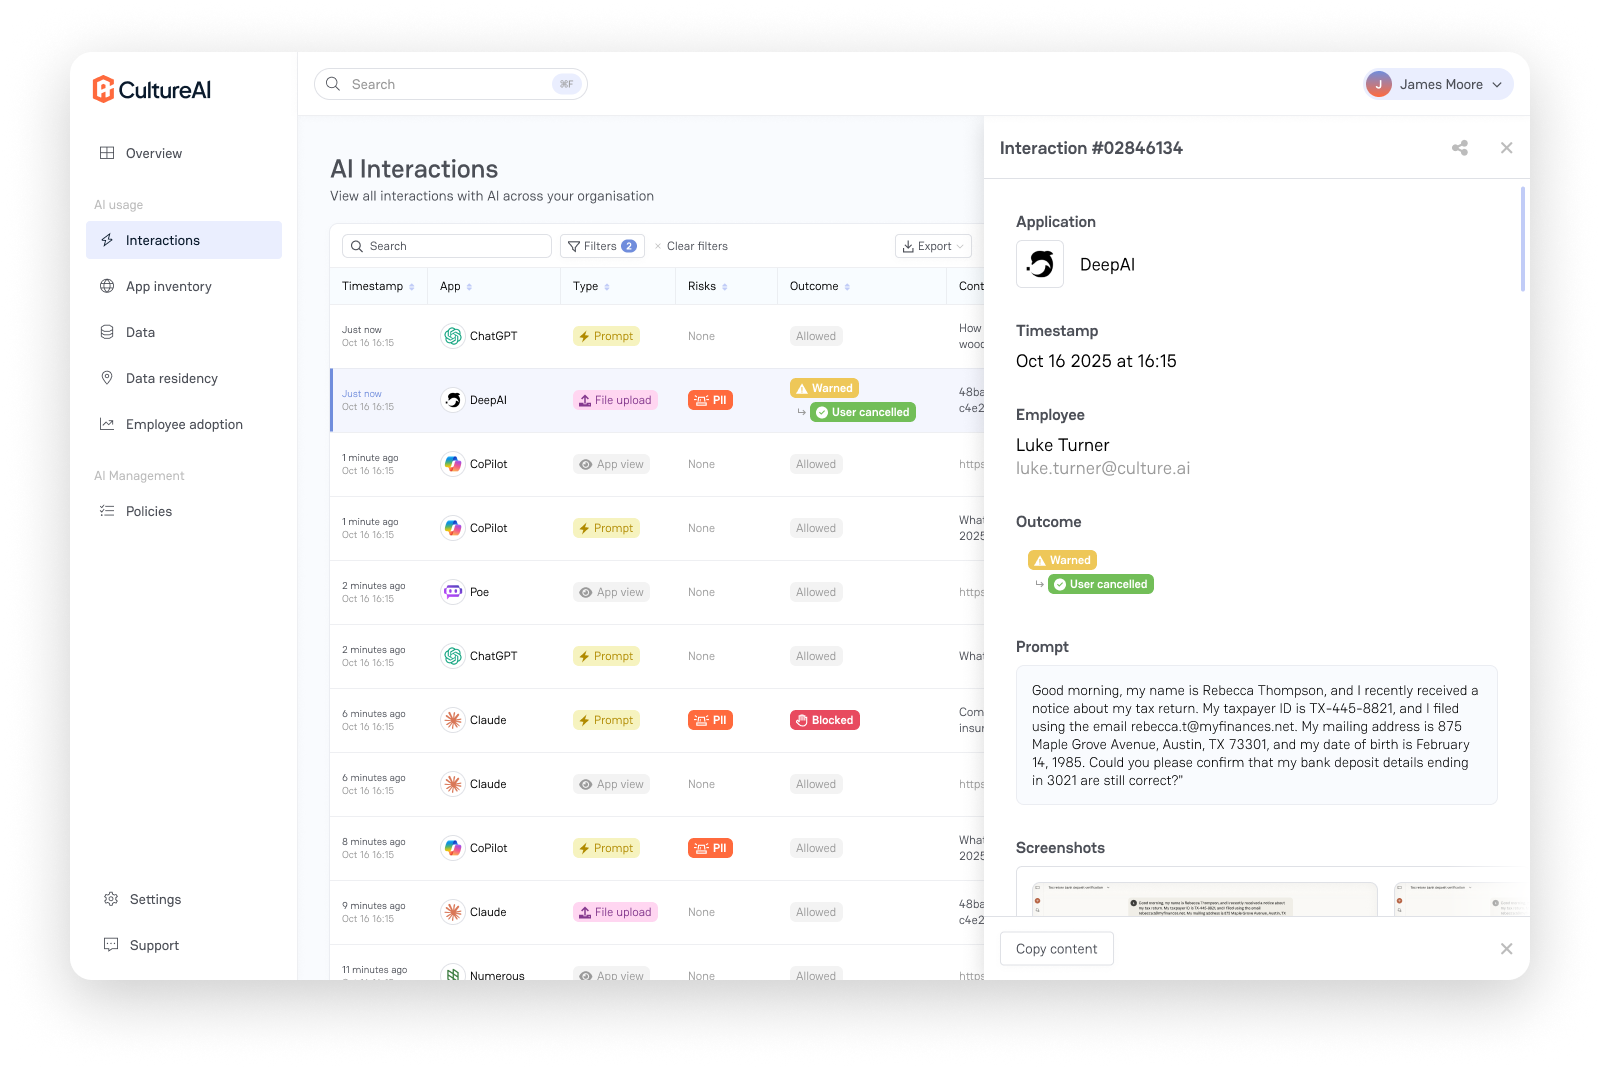Click the DeepAI application logo in panel
Image resolution: width=1600 pixels, height=1068 pixels.
1040,264
